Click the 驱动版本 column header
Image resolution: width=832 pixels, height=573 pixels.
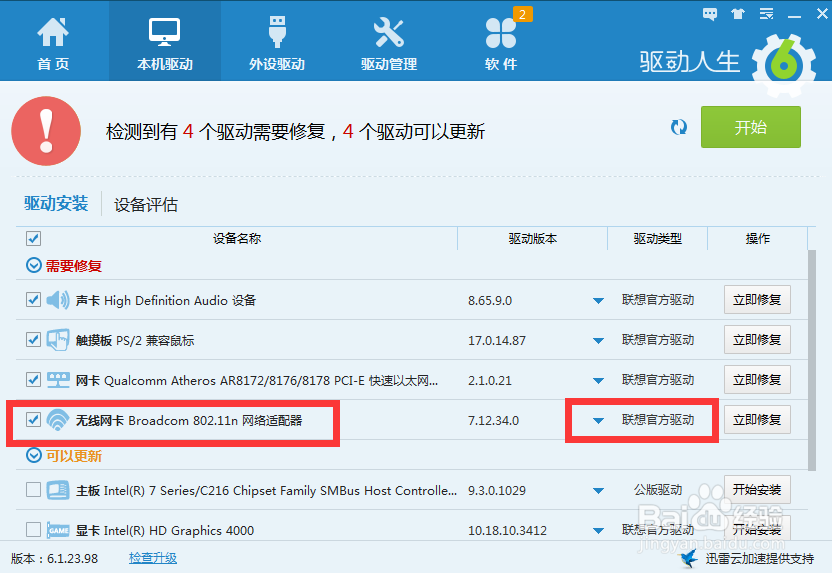coord(533,239)
